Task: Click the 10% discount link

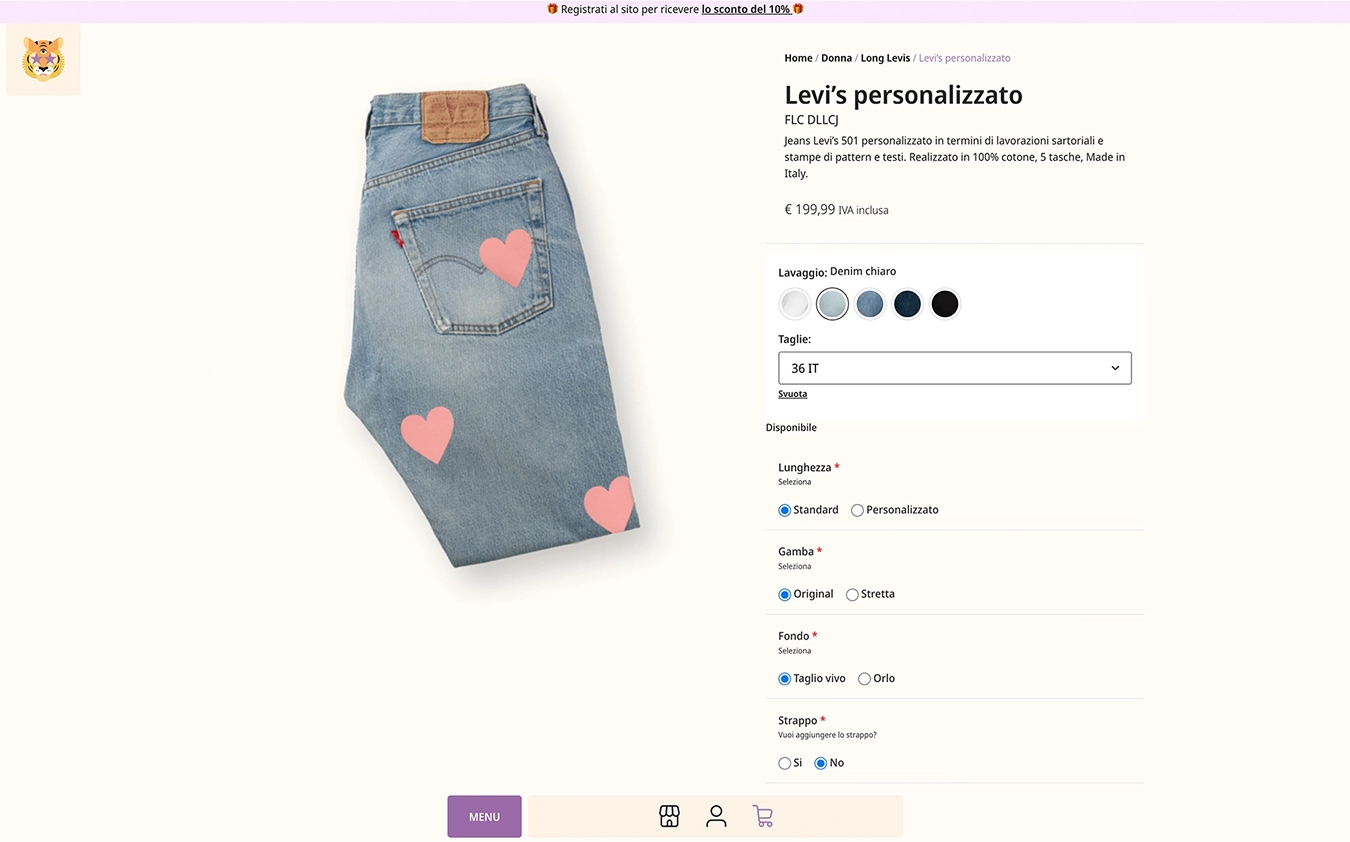Action: [x=746, y=9]
